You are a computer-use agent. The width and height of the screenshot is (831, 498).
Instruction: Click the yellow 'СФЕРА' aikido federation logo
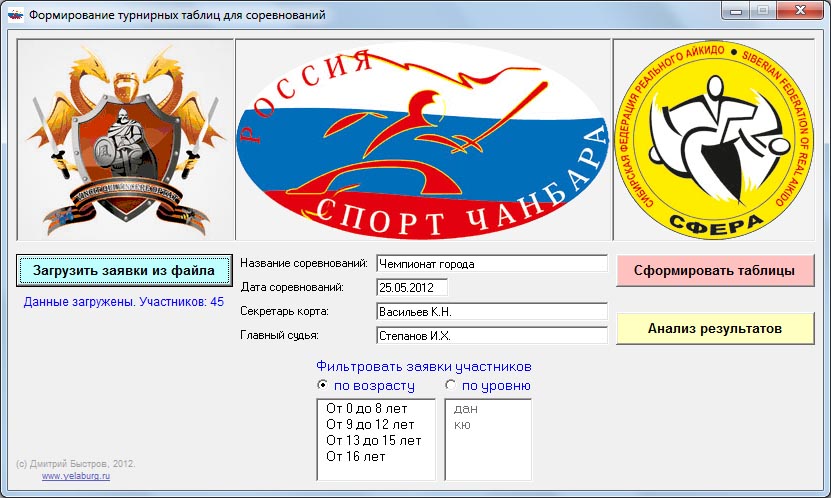coord(714,140)
